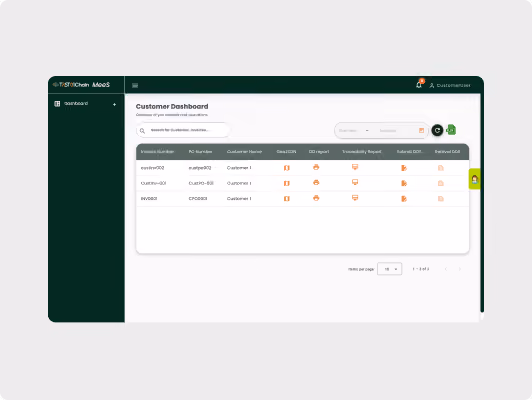
Task: Export table using green spreadsheet icon
Action: [451, 130]
